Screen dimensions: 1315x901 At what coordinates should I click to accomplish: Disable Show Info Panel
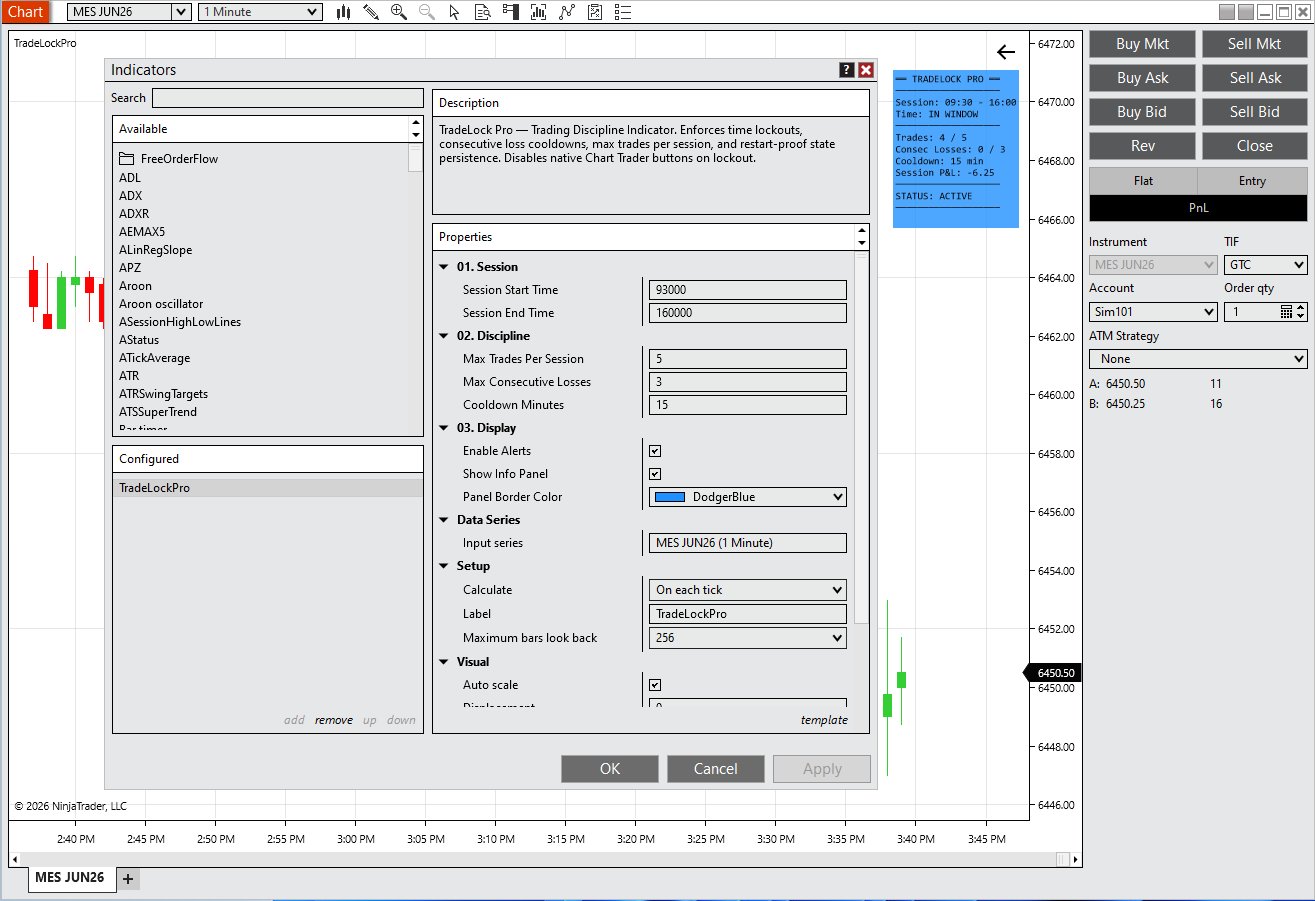click(654, 473)
